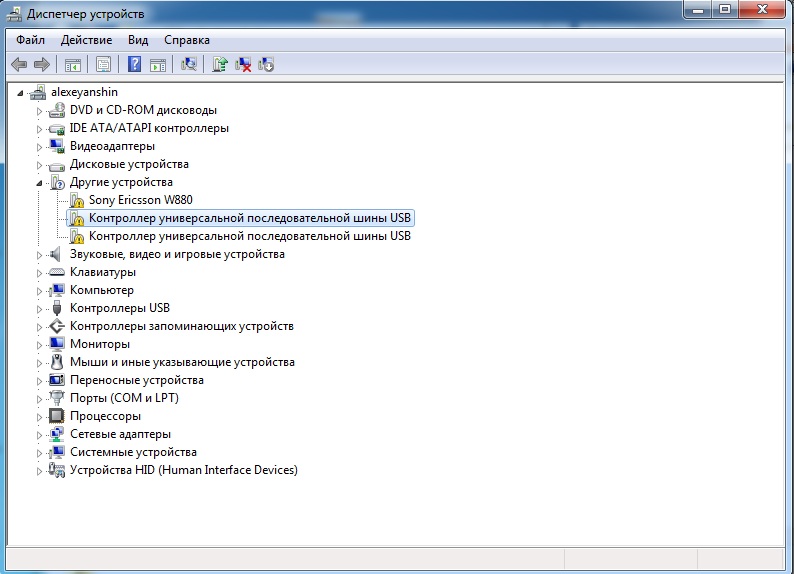
Task: Expand the Процессоры node arrow
Action: [x=39, y=417]
